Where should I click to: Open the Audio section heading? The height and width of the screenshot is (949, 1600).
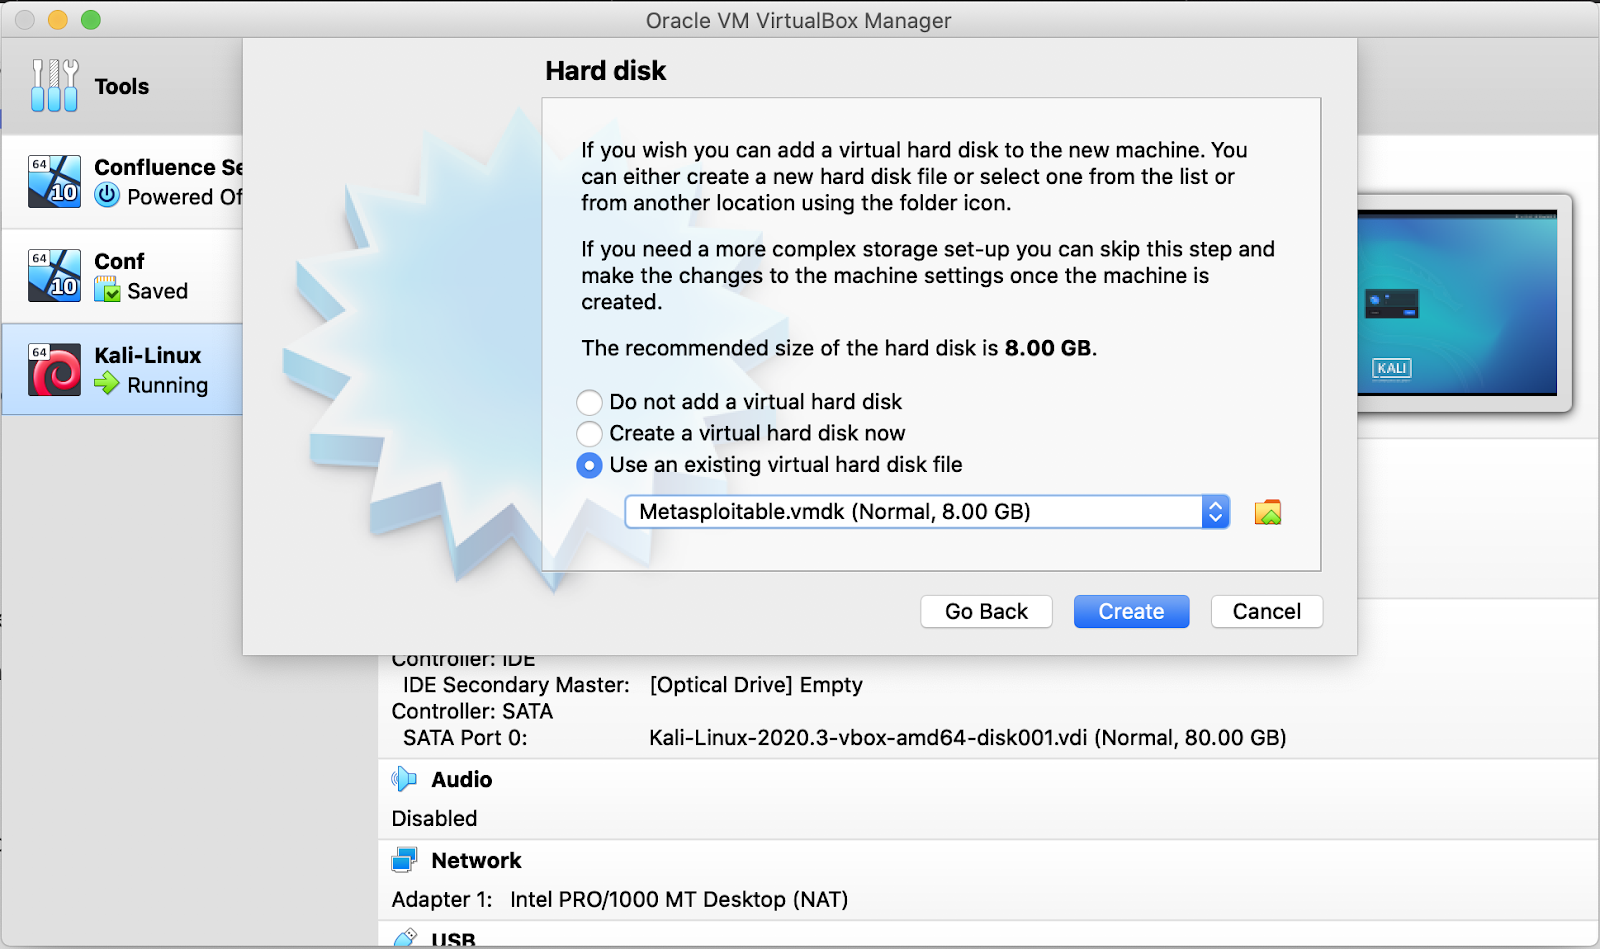(x=461, y=779)
